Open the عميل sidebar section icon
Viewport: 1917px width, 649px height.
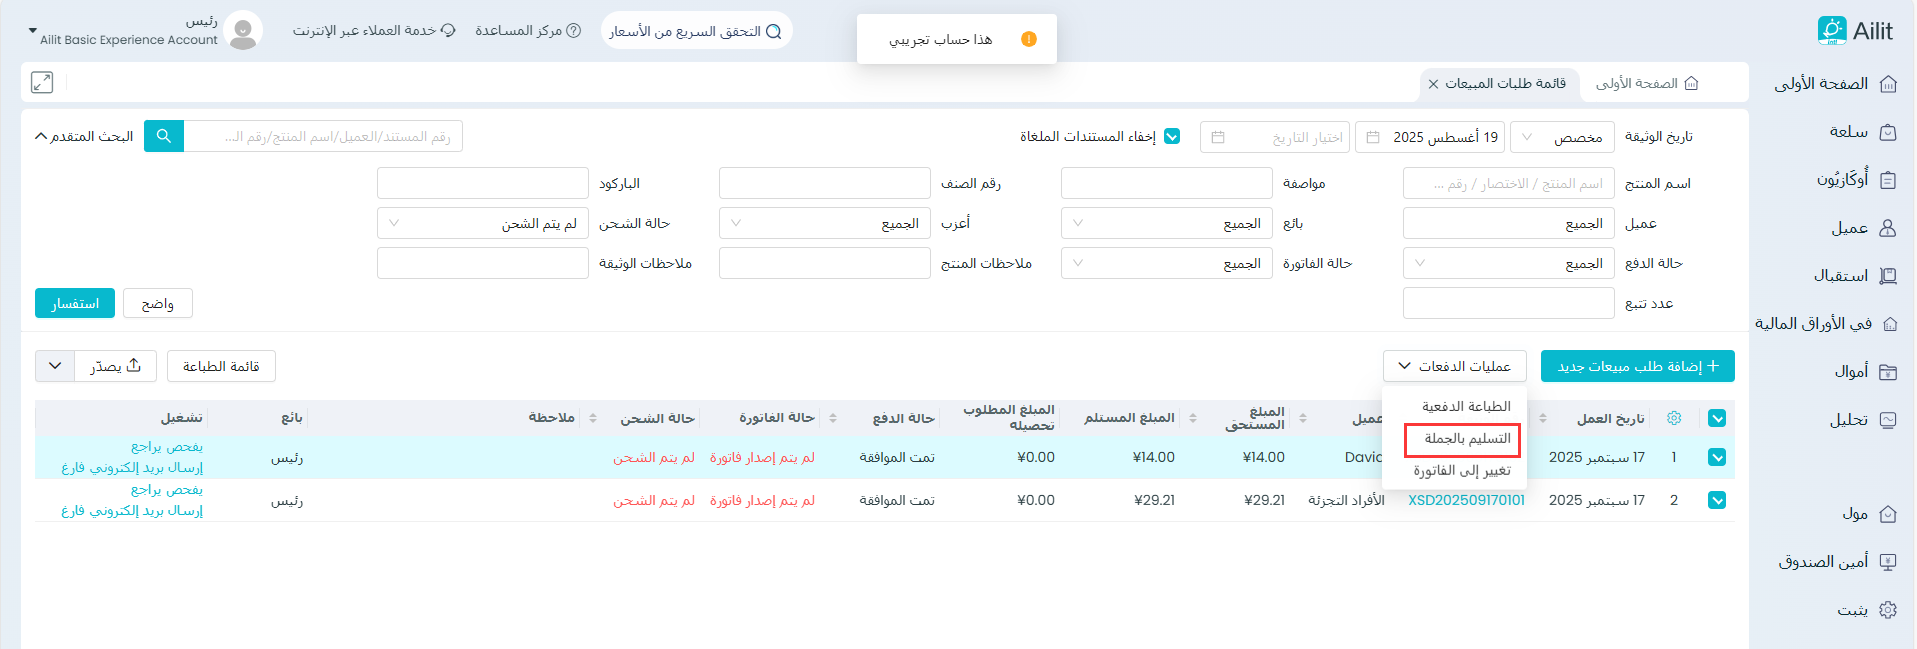[x=1888, y=228]
